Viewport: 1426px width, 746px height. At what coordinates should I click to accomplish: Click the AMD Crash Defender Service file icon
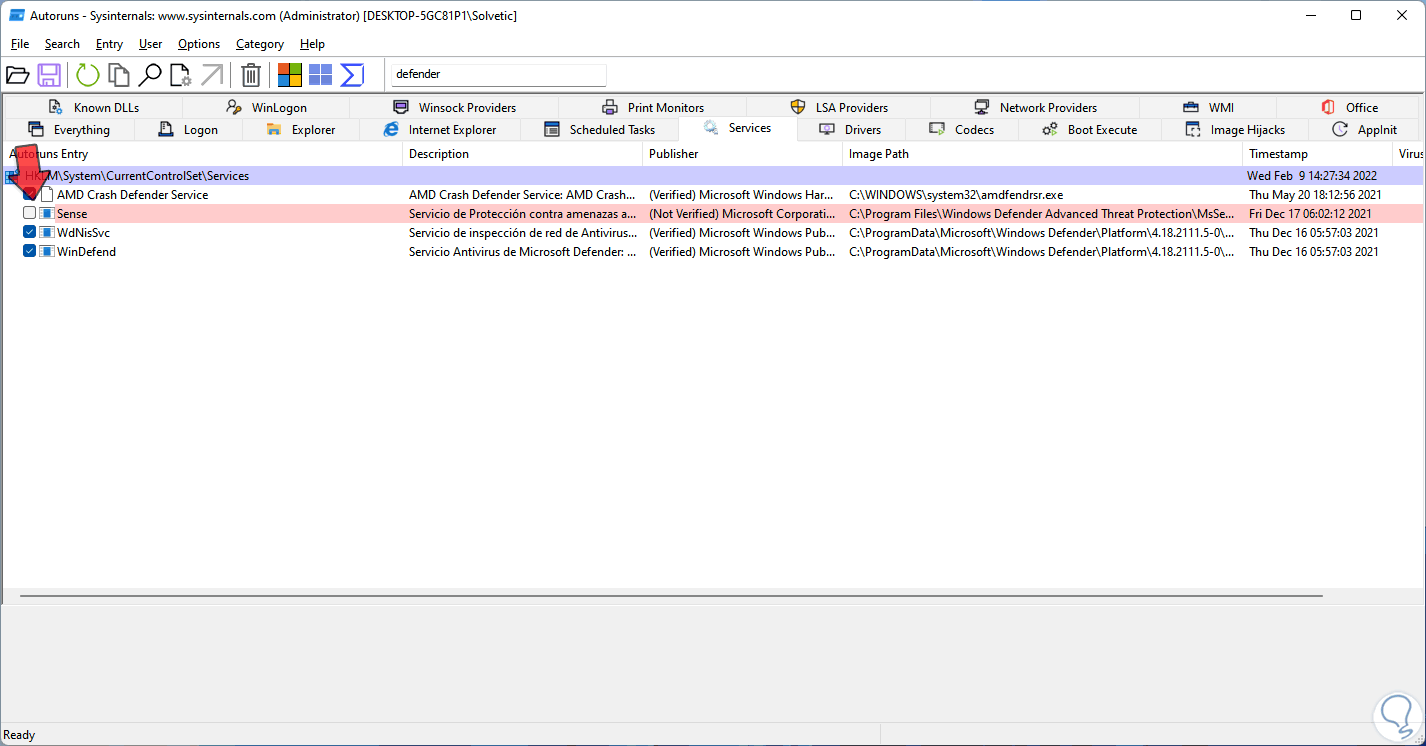coord(47,195)
